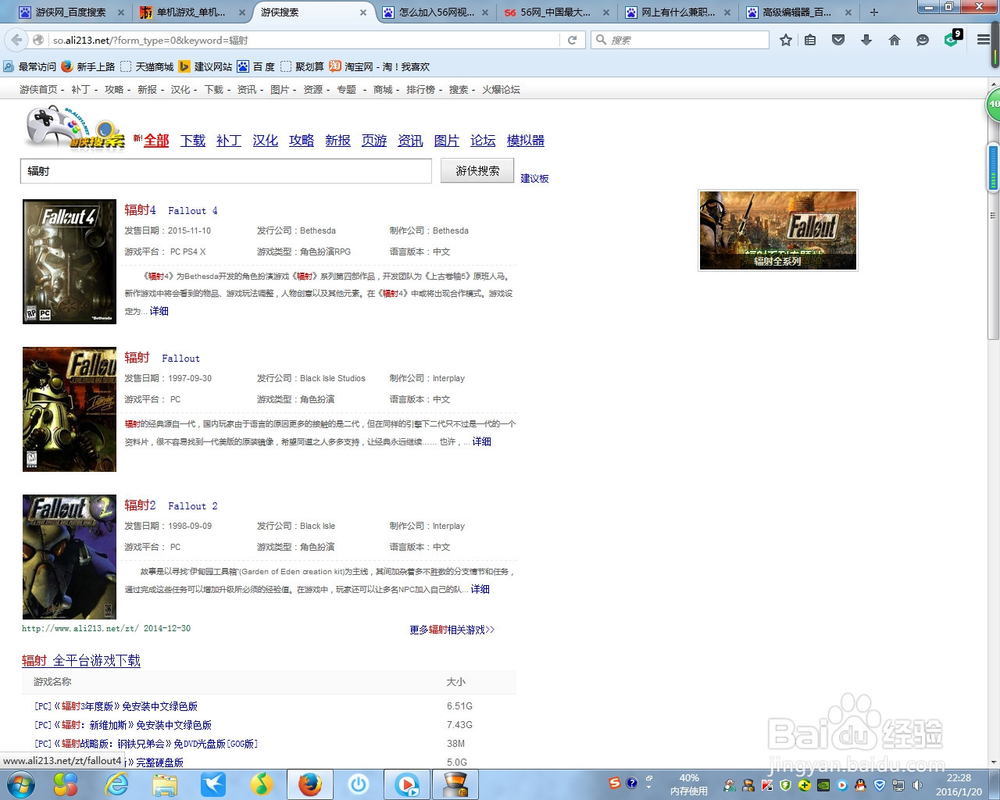This screenshot has width=1000, height=800.
Task: Click 更多辐射相关游戏 link
Action: click(452, 630)
